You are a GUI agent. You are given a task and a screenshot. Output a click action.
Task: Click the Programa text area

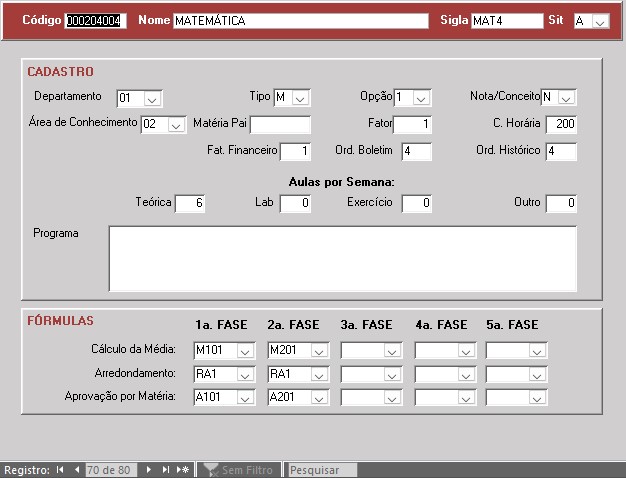343,259
